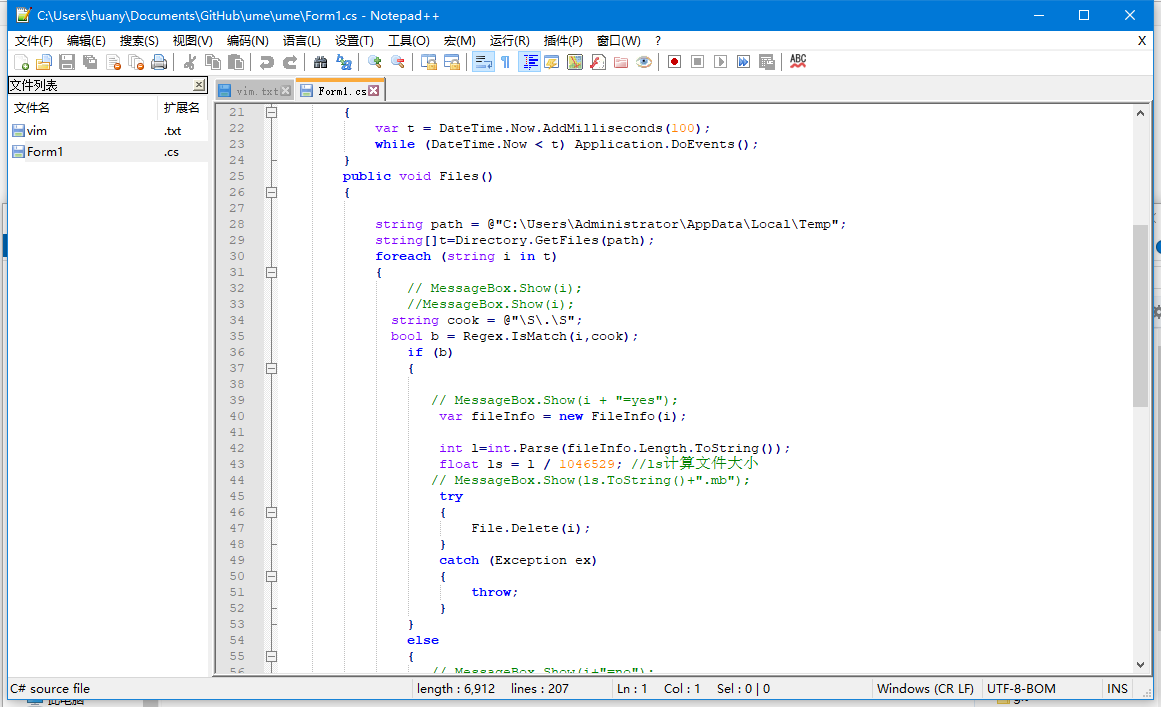This screenshot has width=1161, height=707.
Task: Close the vim.txt tab
Action: (x=286, y=91)
